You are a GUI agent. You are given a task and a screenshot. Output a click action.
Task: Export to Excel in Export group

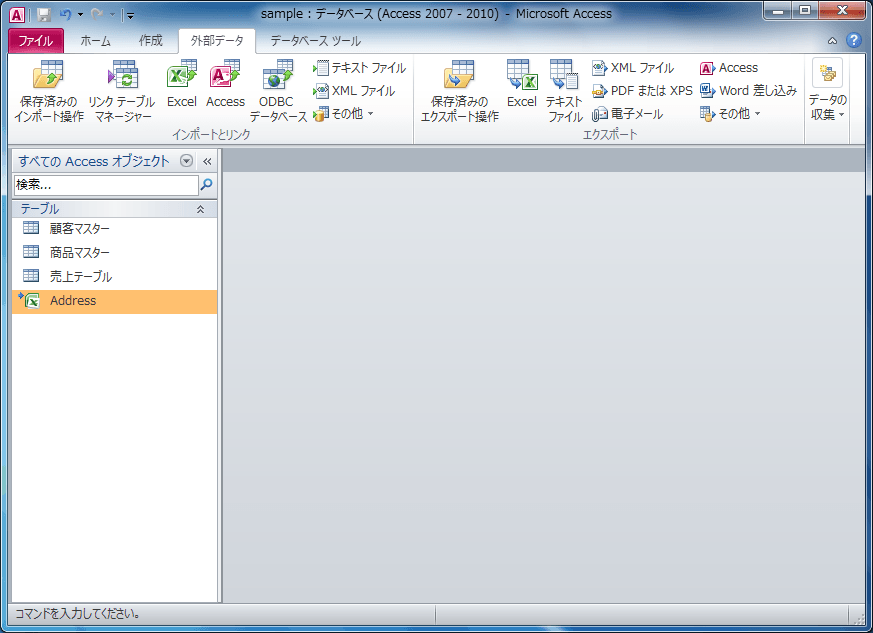click(x=522, y=84)
